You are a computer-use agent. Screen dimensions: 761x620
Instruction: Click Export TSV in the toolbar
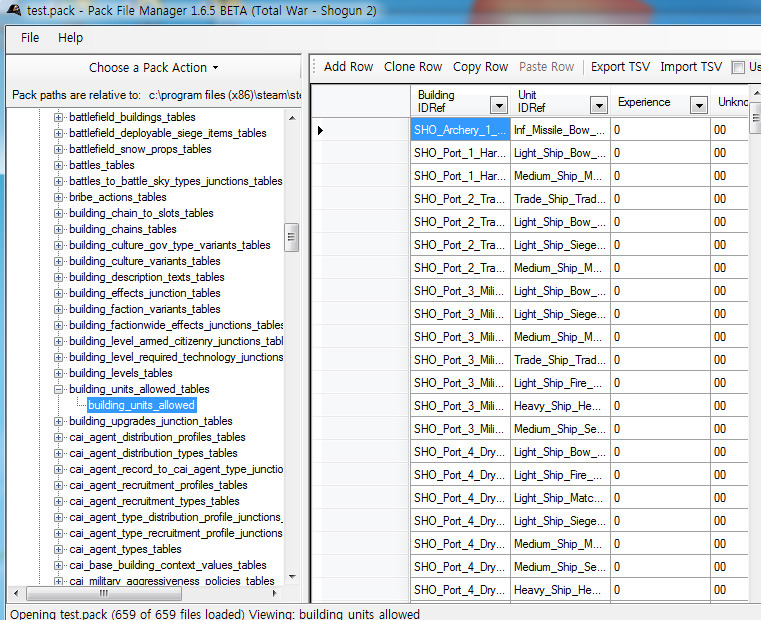620,67
